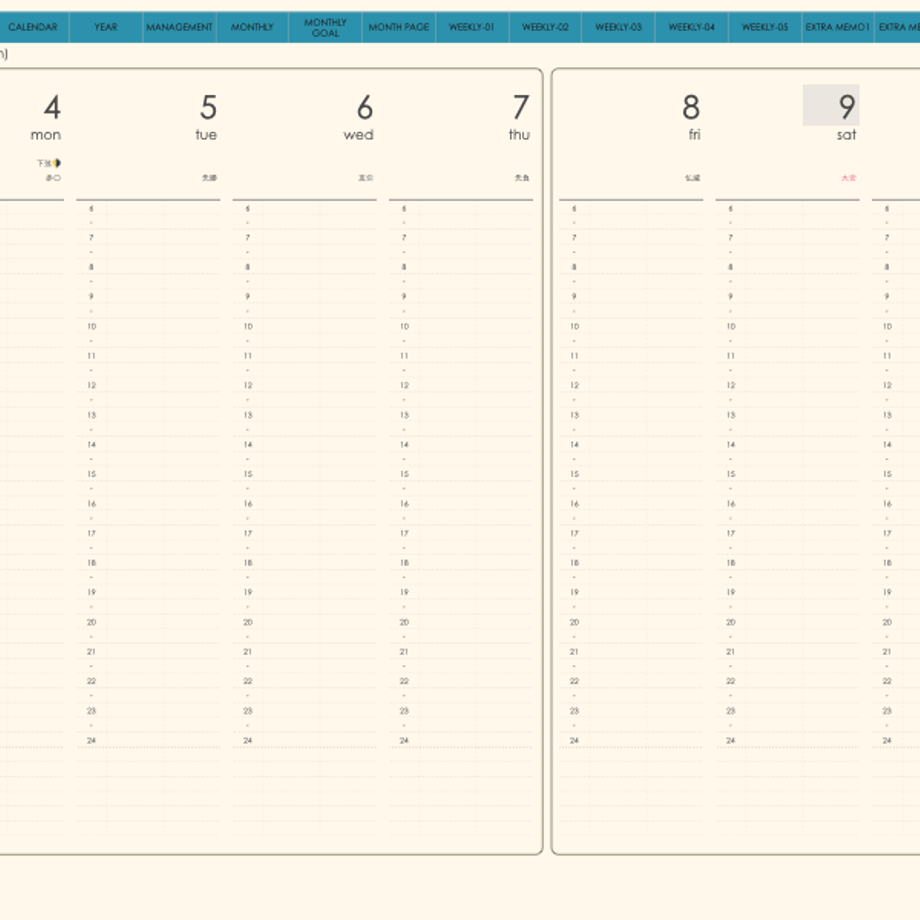Open the MANAGEMENT tab
The height and width of the screenshot is (920, 920).
180,27
